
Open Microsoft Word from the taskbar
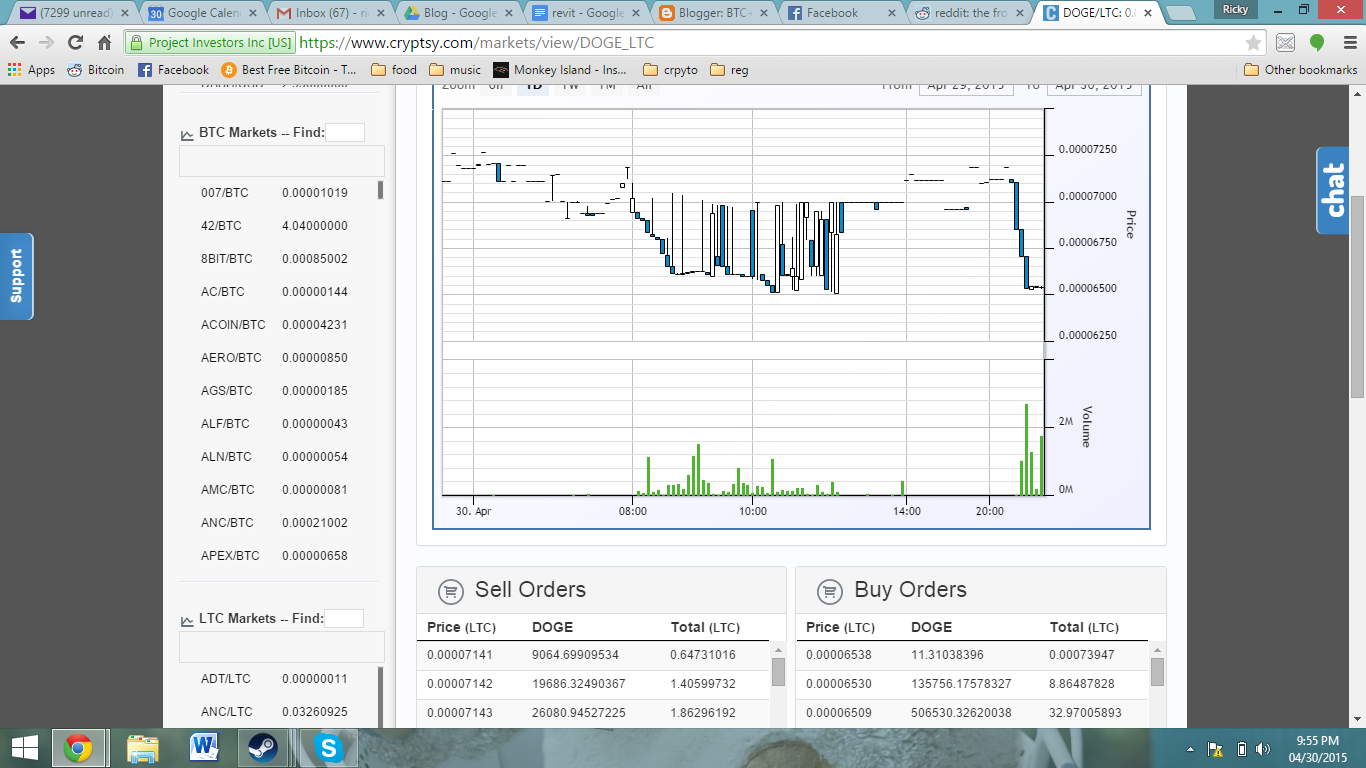click(204, 748)
